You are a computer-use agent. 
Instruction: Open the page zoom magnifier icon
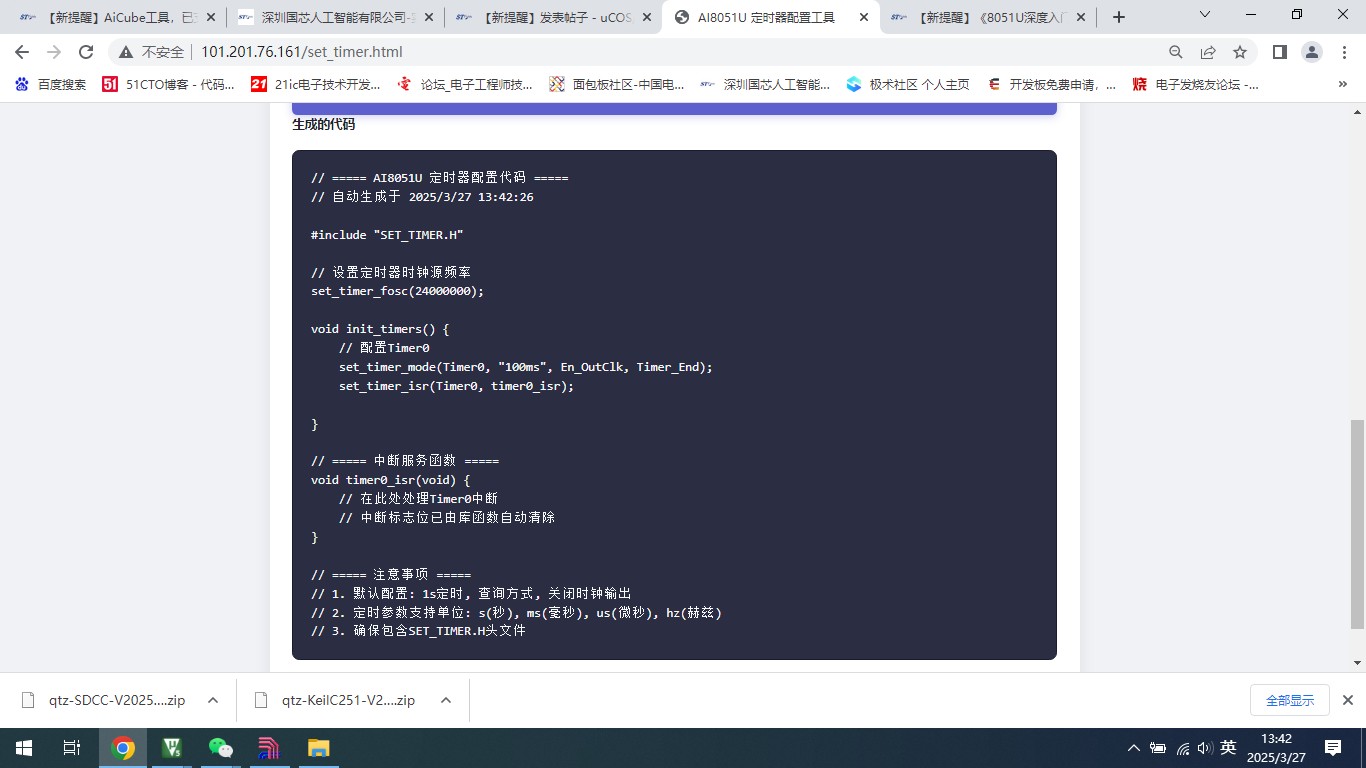click(1176, 52)
